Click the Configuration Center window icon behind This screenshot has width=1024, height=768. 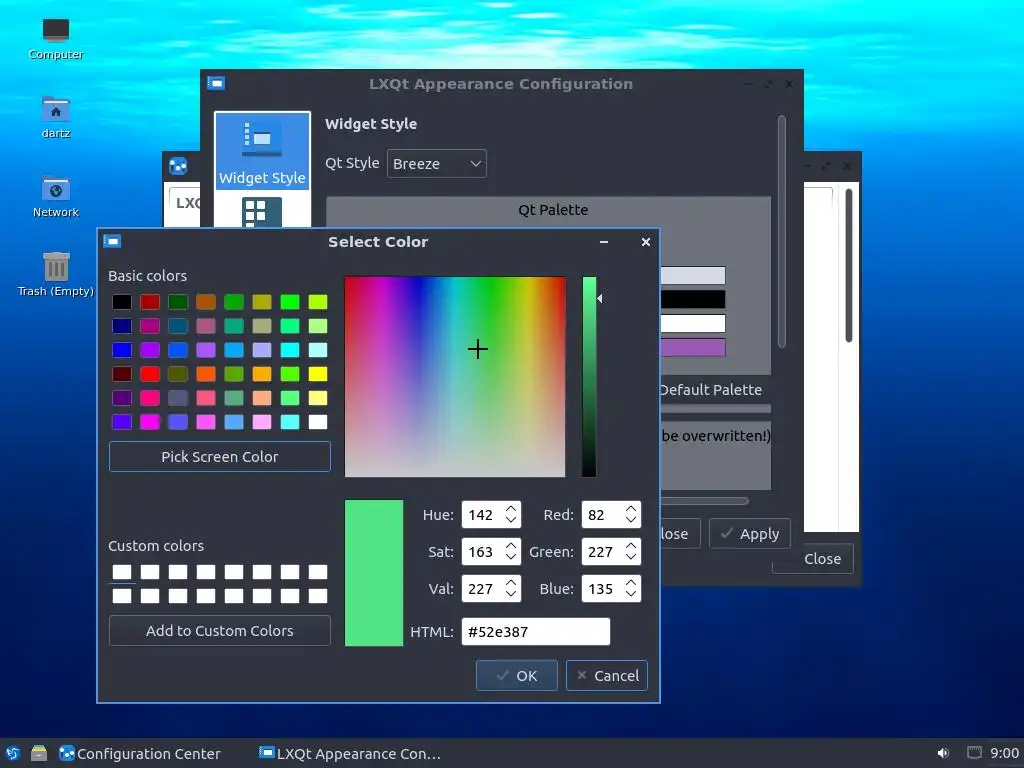[178, 166]
